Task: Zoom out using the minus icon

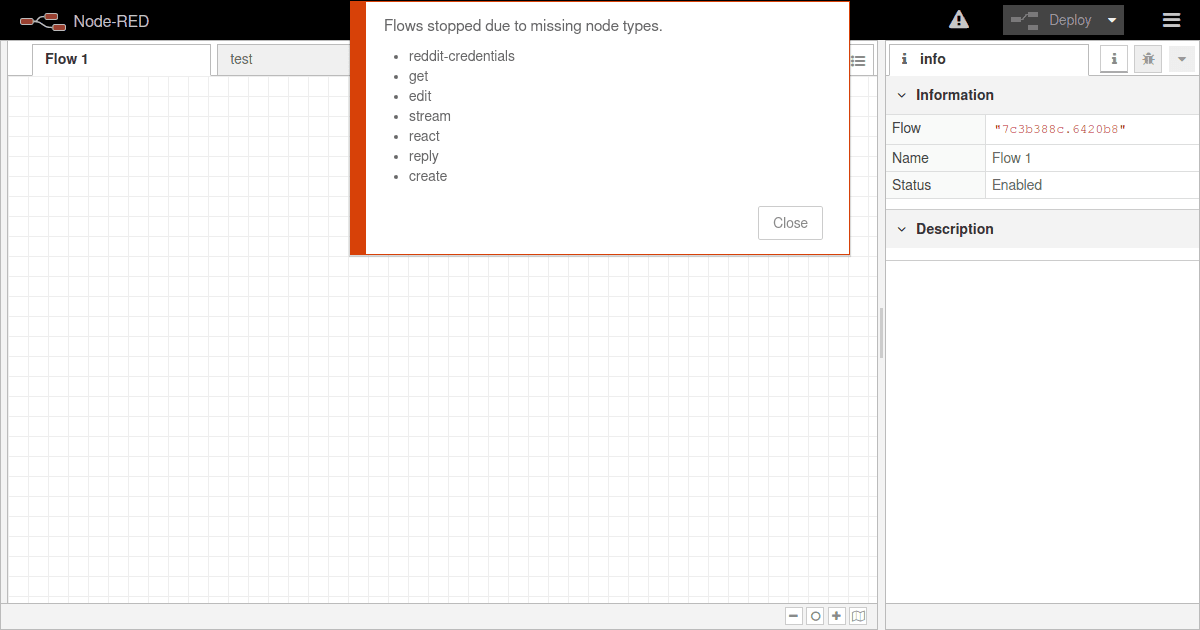Action: click(793, 615)
